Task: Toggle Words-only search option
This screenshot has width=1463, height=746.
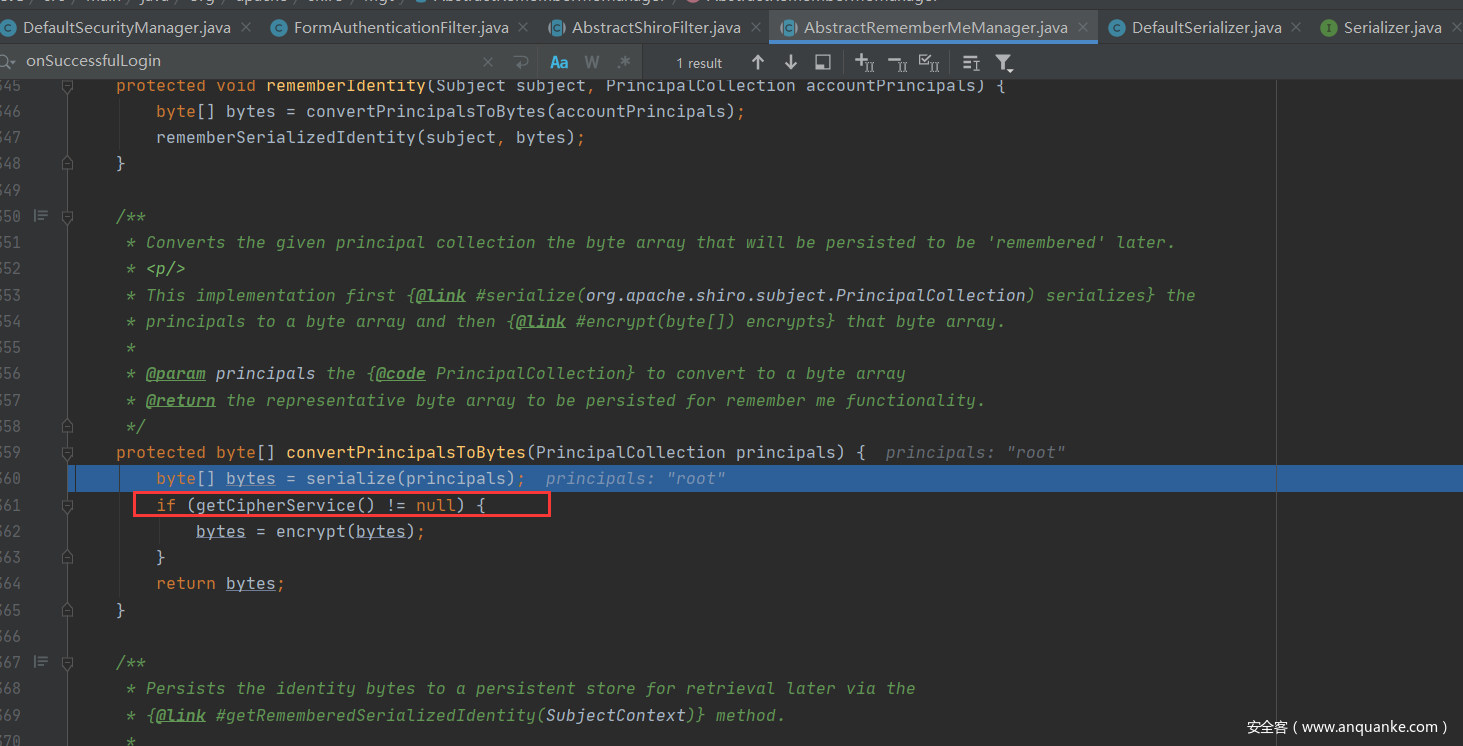Action: pos(591,62)
